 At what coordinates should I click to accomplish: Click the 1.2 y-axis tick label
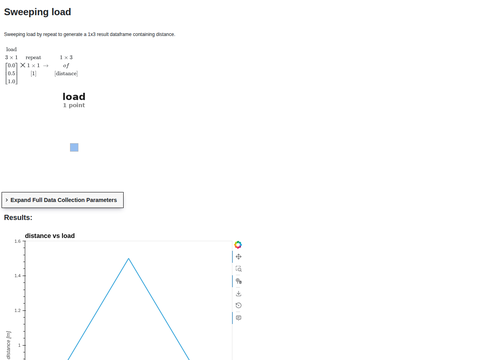17,310
